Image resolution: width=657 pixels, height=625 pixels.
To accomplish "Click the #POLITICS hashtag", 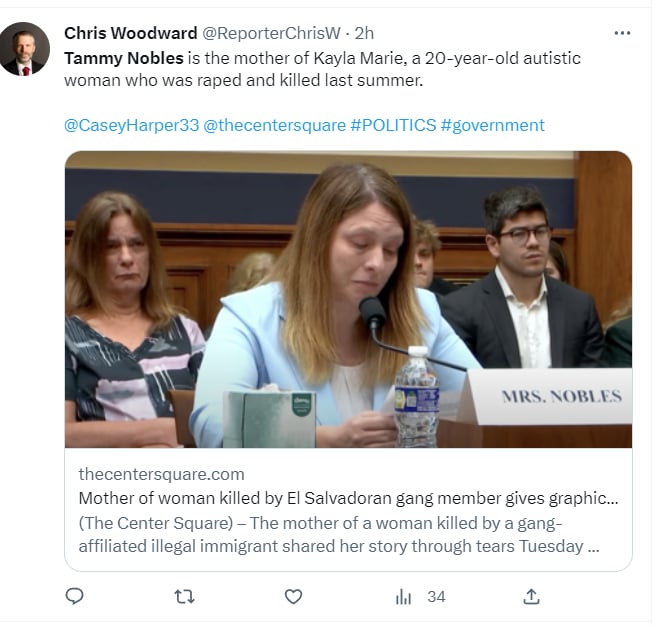I will pyautogui.click(x=393, y=125).
